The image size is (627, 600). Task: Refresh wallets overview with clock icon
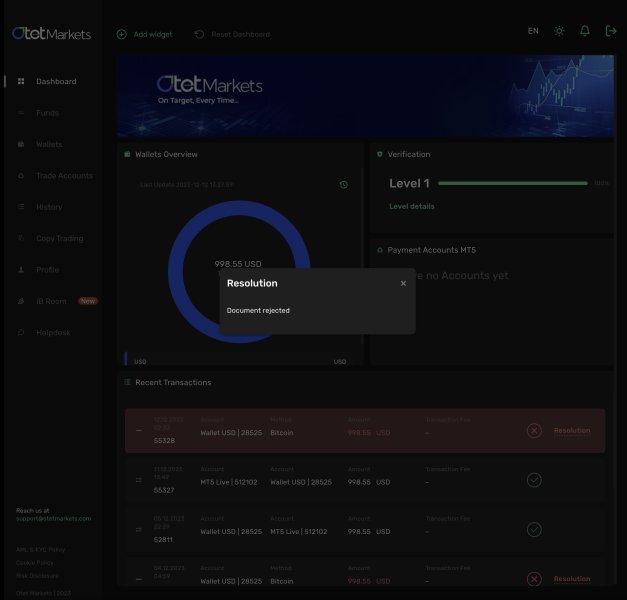point(343,184)
